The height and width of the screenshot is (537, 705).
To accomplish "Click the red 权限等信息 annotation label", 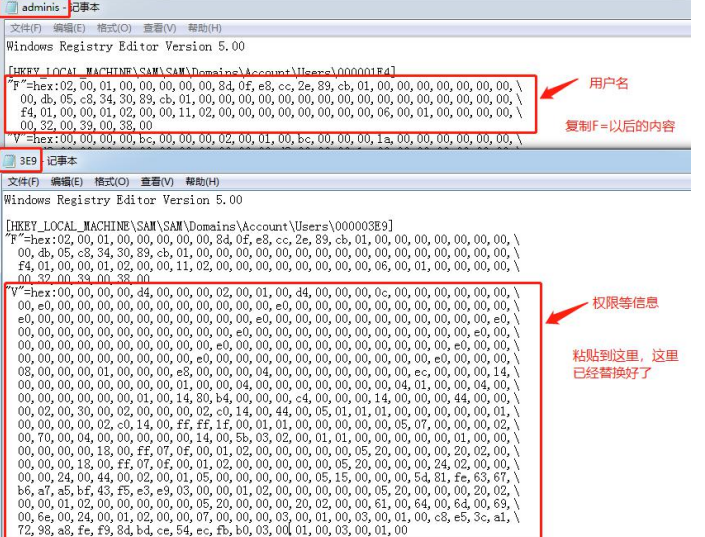I will (x=625, y=302).
